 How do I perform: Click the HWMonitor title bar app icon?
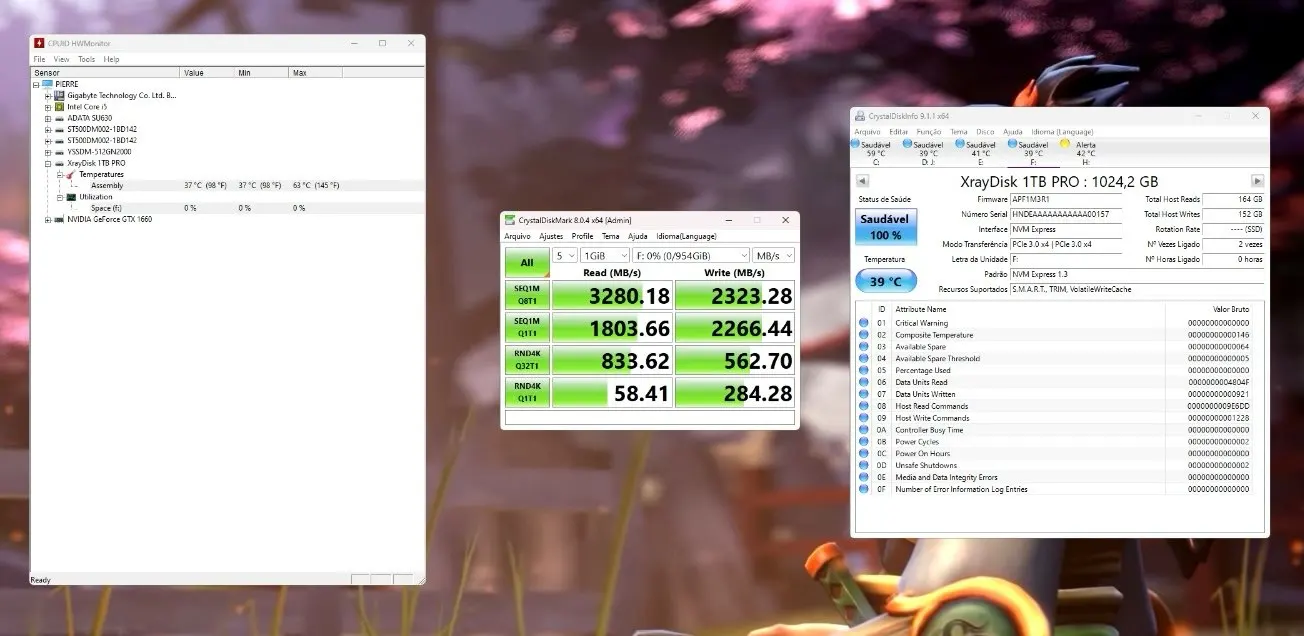(x=39, y=43)
